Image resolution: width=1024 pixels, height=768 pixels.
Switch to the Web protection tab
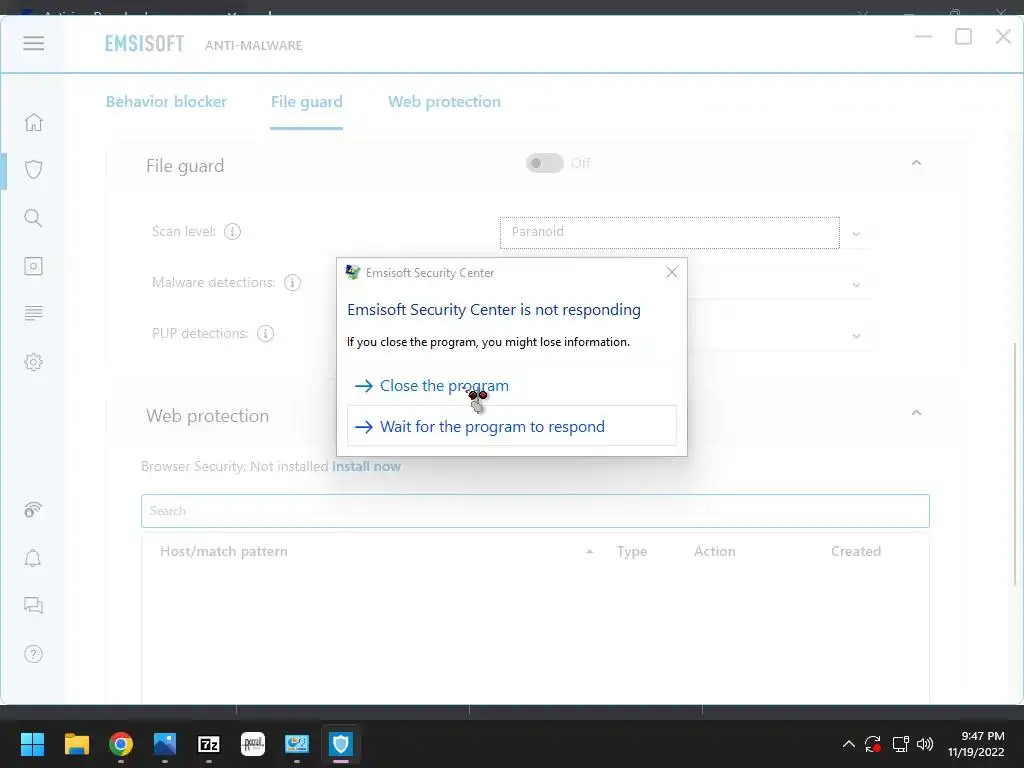point(444,102)
